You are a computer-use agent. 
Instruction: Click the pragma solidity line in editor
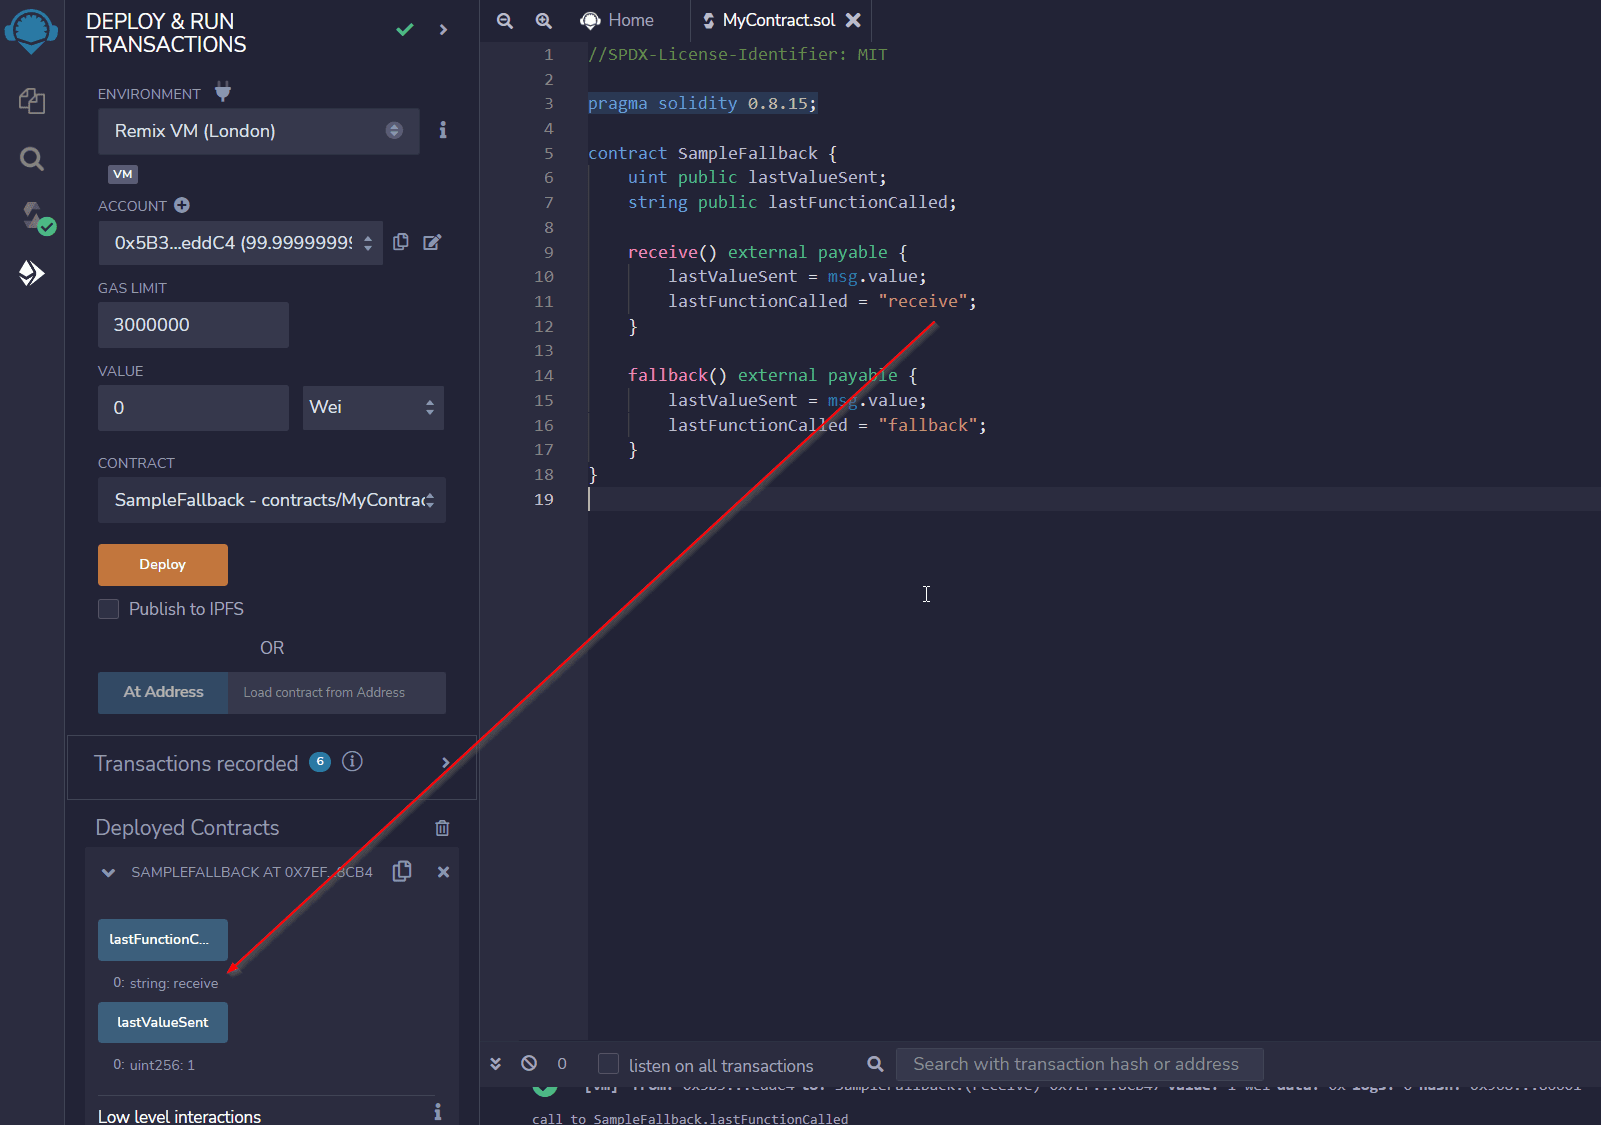click(x=702, y=104)
